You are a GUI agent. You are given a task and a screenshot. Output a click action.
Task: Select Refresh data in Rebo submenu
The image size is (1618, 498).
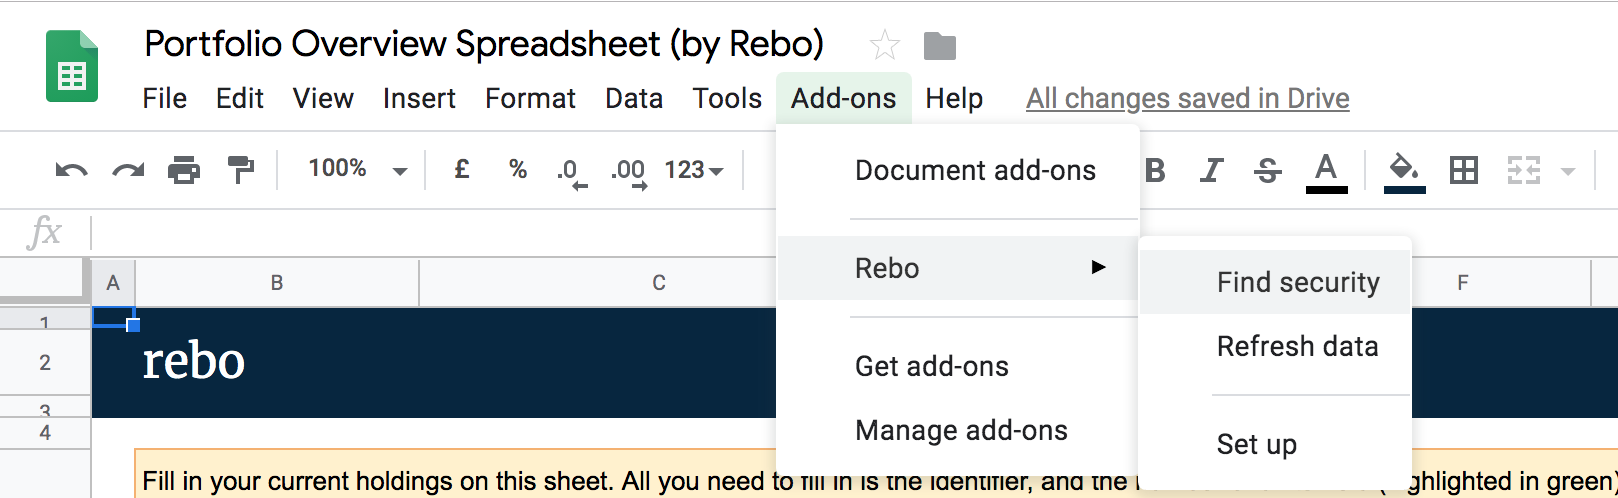(x=1275, y=346)
